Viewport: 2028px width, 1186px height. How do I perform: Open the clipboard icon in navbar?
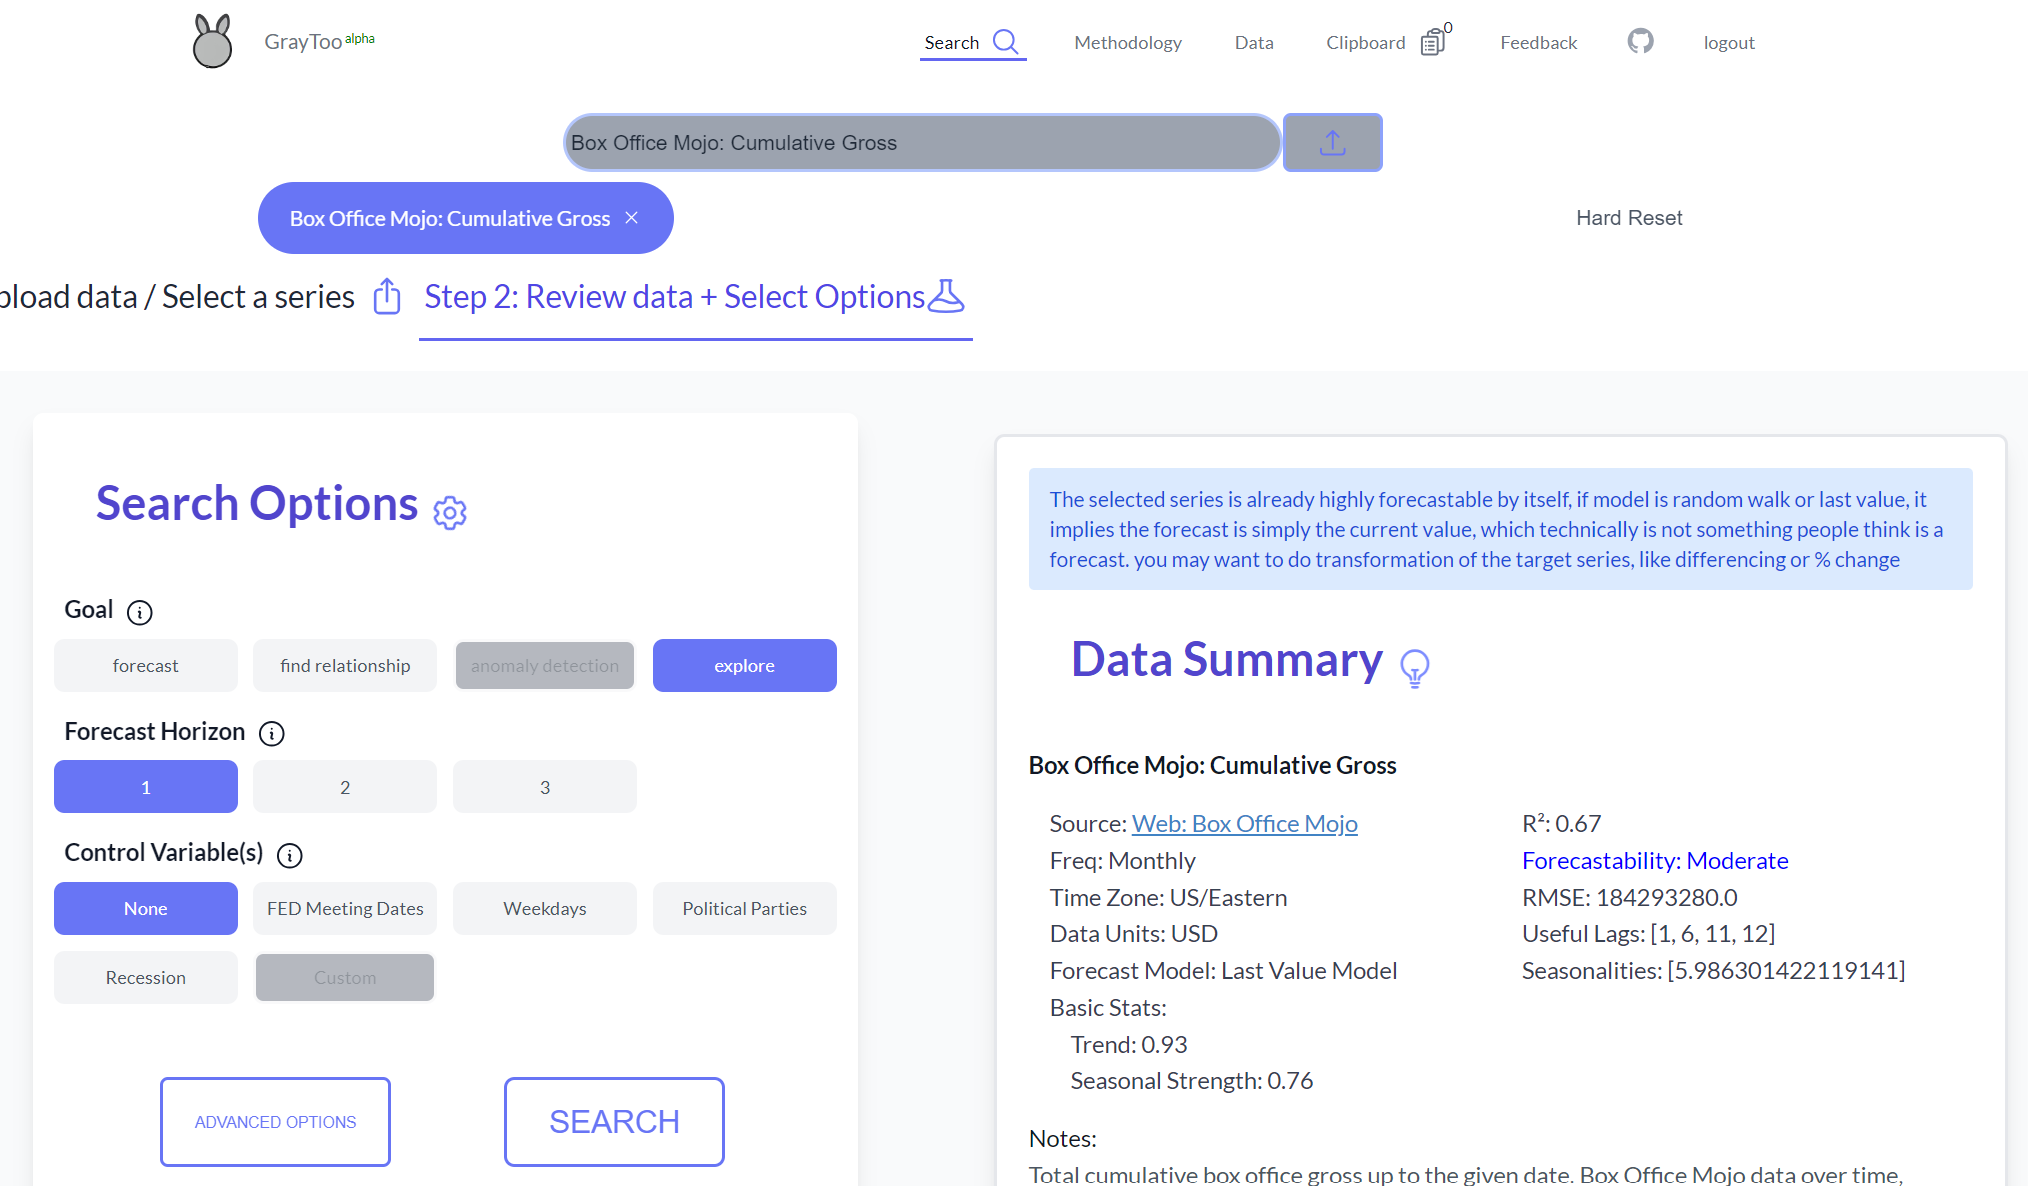point(1433,42)
